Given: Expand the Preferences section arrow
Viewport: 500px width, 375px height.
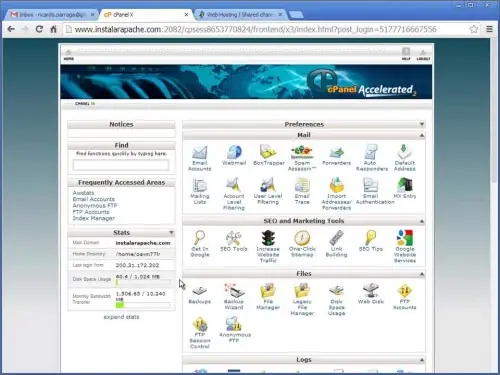Looking at the screenshot, I should click(x=422, y=124).
